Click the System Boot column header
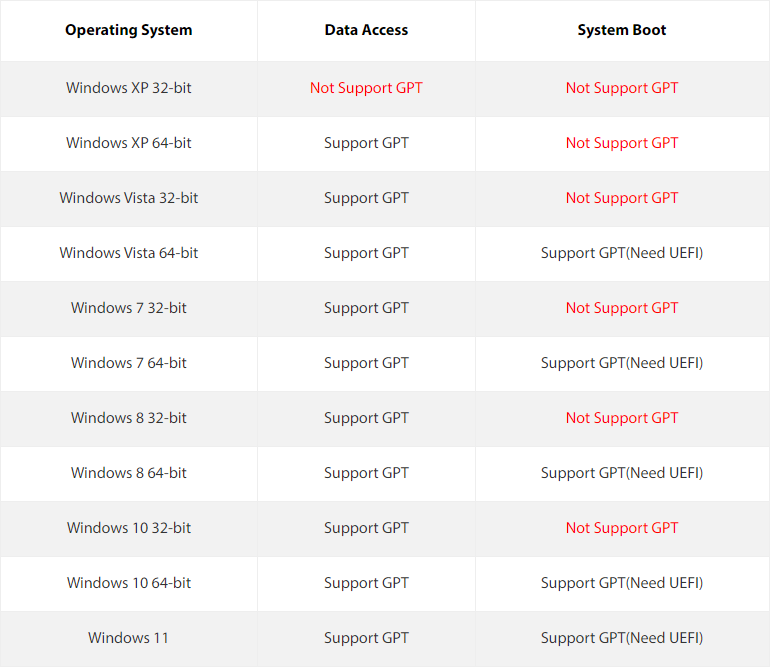The image size is (772, 669). point(621,30)
